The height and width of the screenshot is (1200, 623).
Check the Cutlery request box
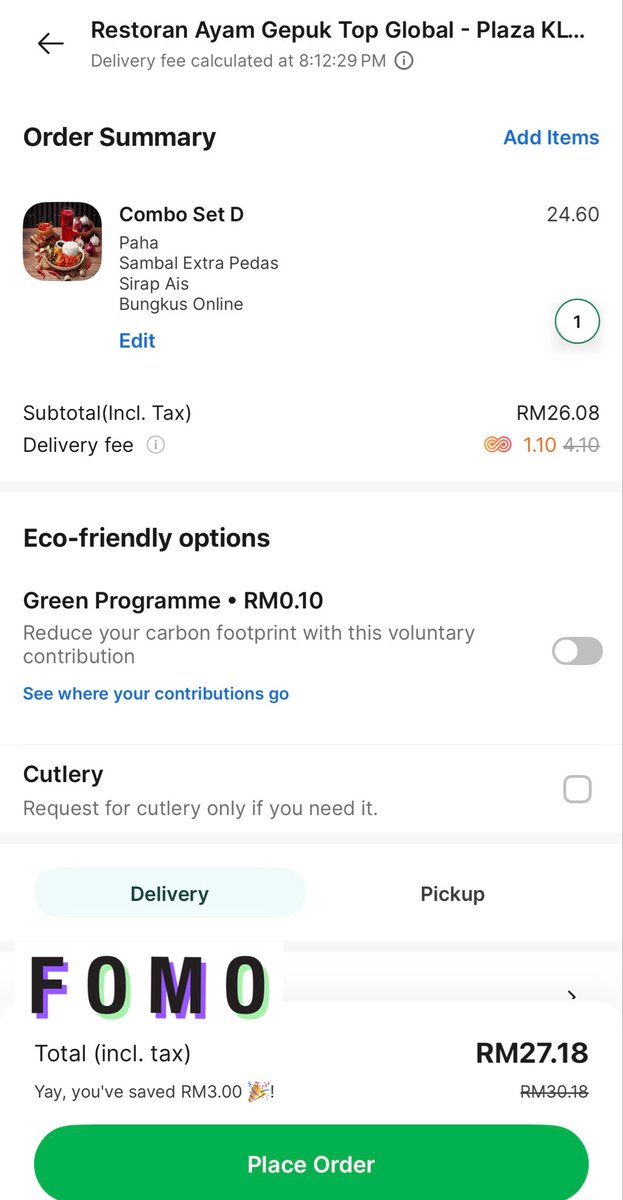point(577,790)
